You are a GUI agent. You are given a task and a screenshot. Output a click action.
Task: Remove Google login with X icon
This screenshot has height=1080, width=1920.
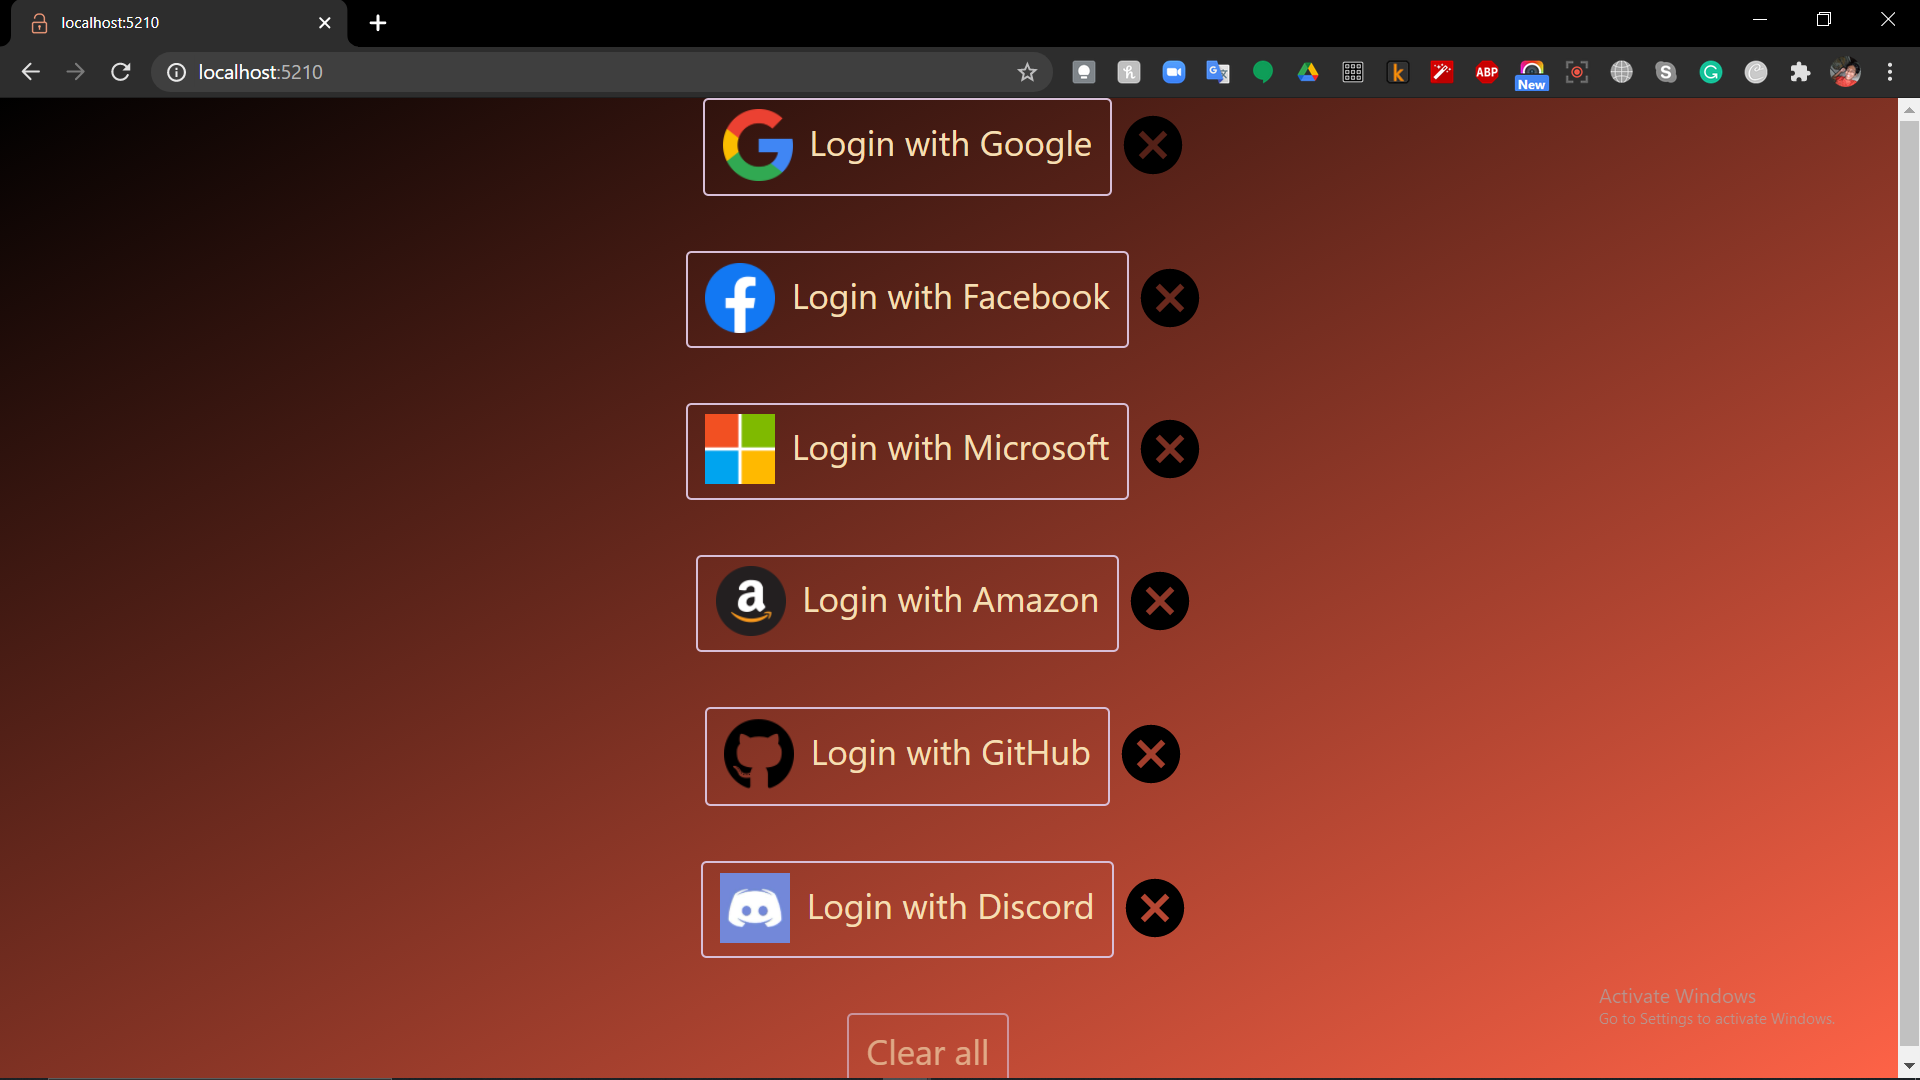[1152, 146]
